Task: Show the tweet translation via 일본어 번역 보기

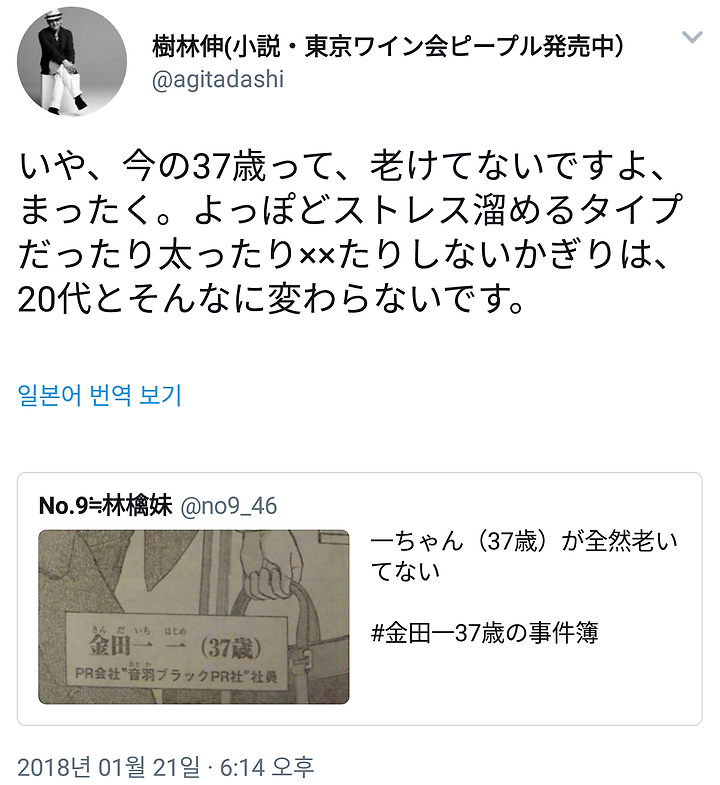Action: click(100, 395)
